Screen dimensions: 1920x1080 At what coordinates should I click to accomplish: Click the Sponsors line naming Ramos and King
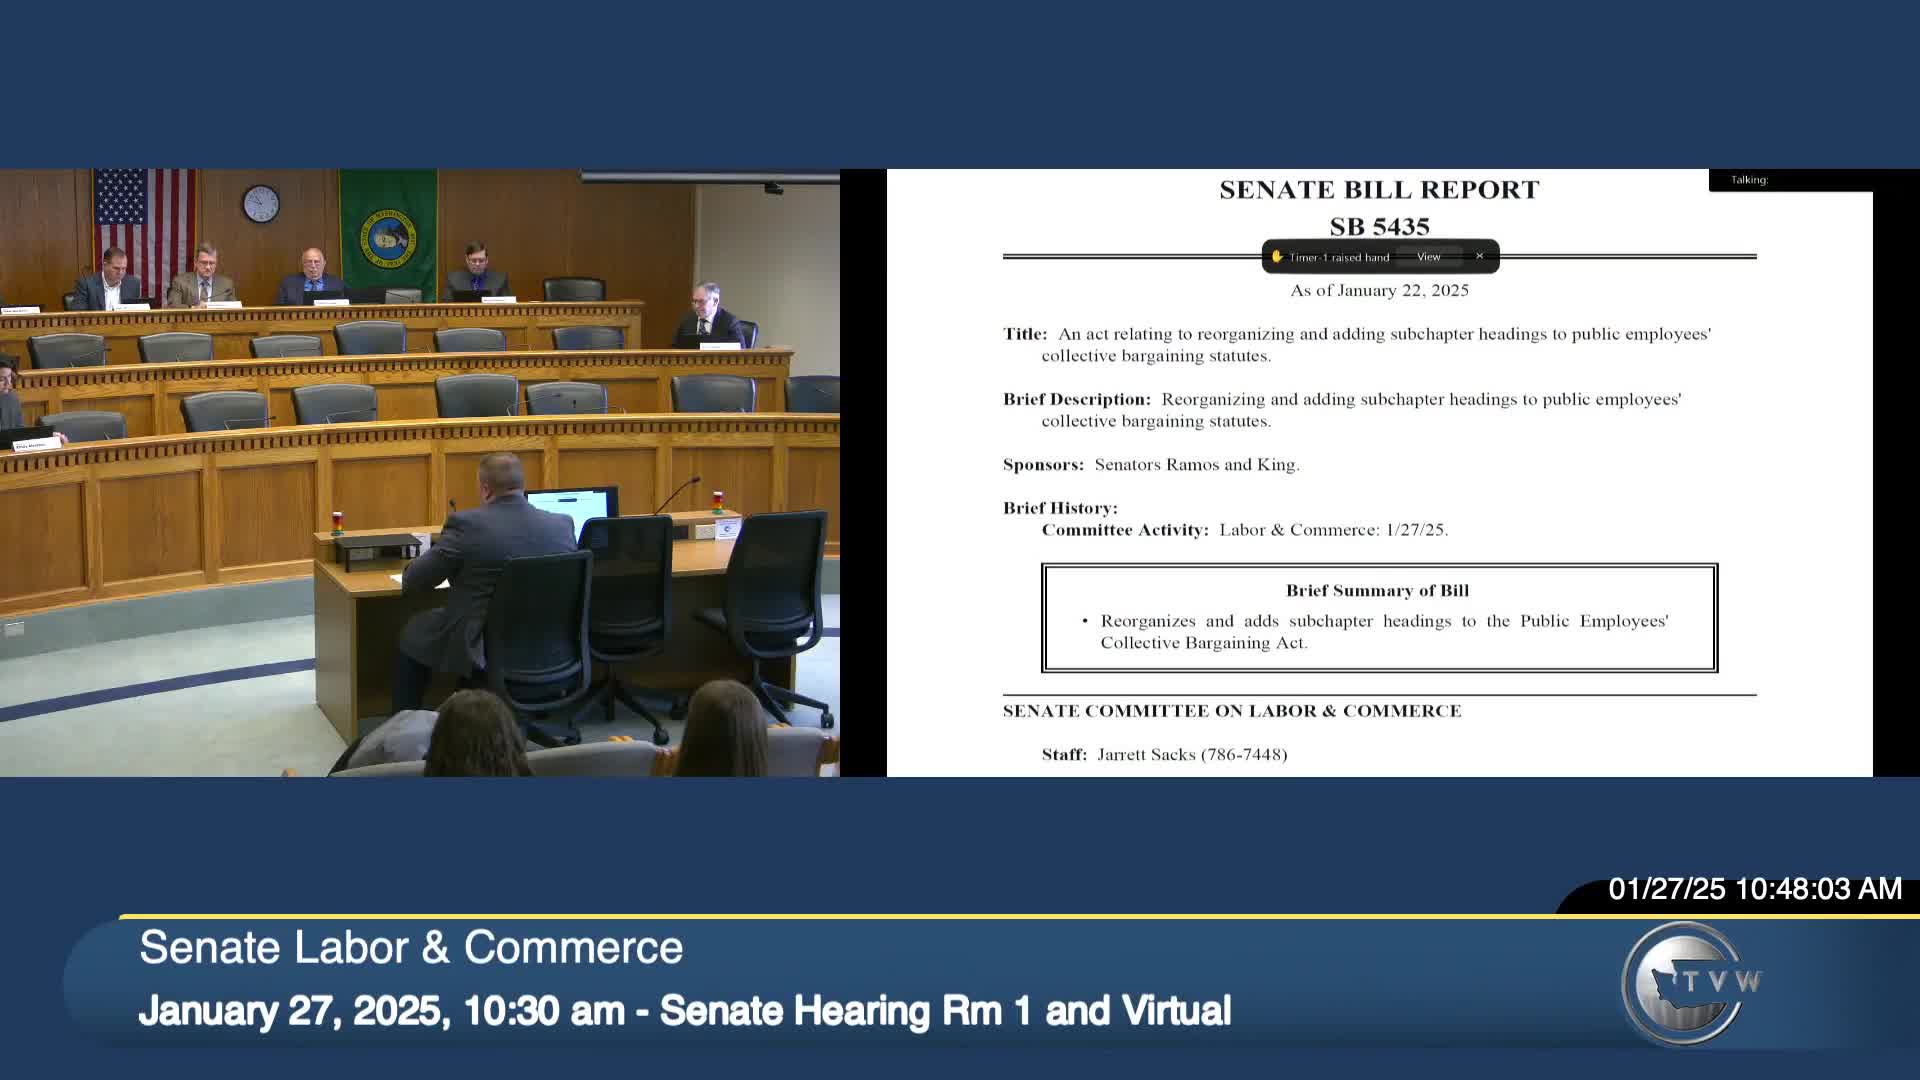(x=1151, y=464)
